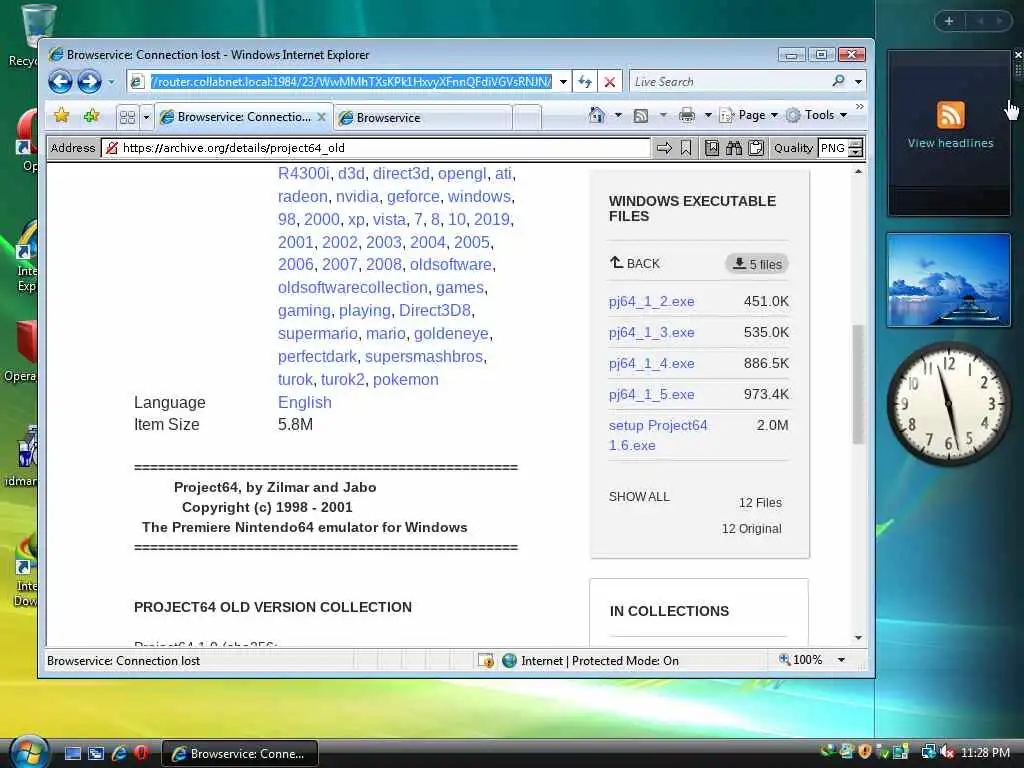Open the Live Search provider dropdown
Viewport: 1024px width, 768px height.
pyautogui.click(x=858, y=82)
